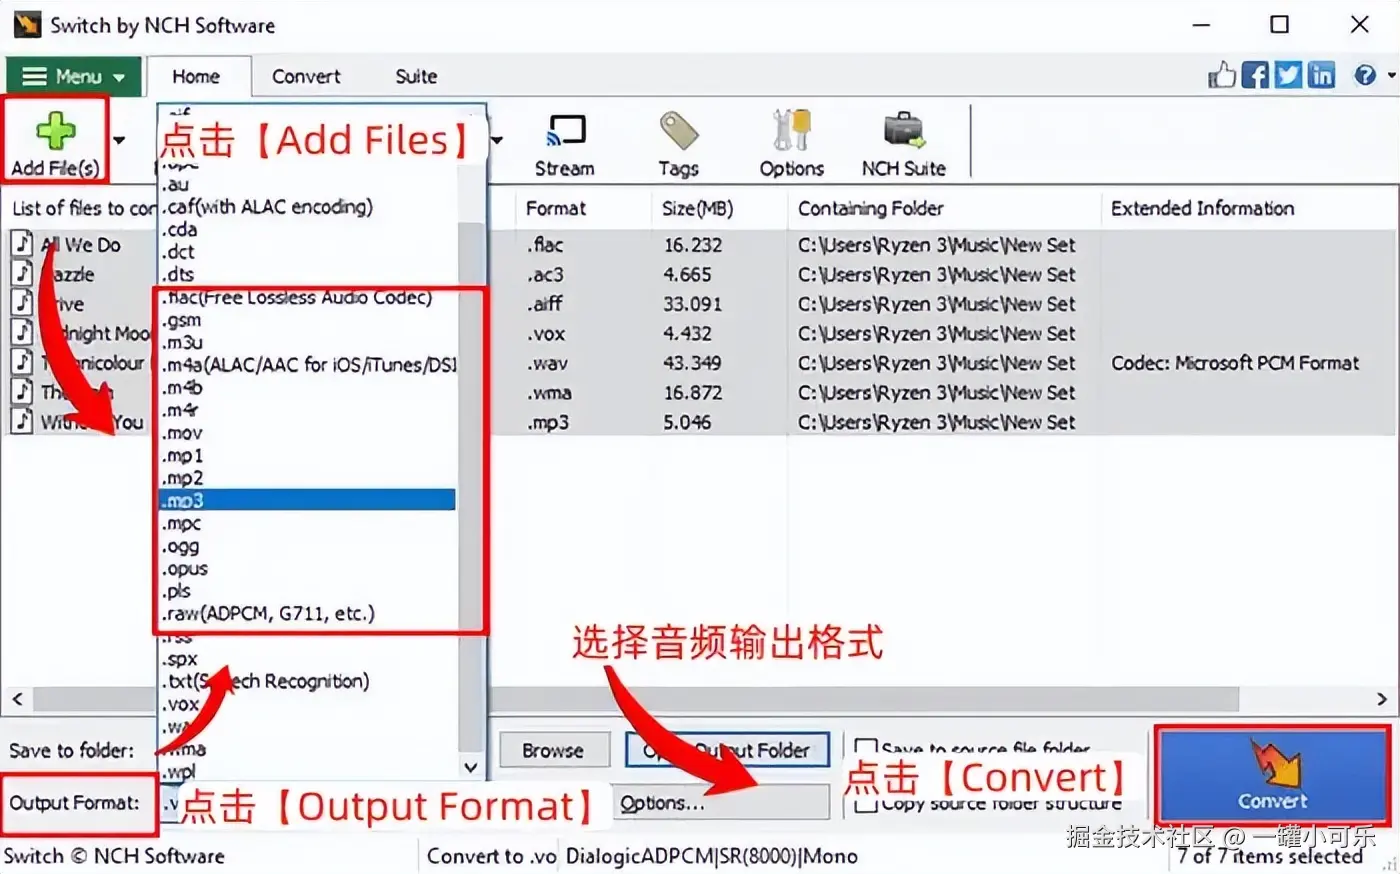This screenshot has height=874, width=1400.
Task: Click the big blue Convert button
Action: (1273, 776)
